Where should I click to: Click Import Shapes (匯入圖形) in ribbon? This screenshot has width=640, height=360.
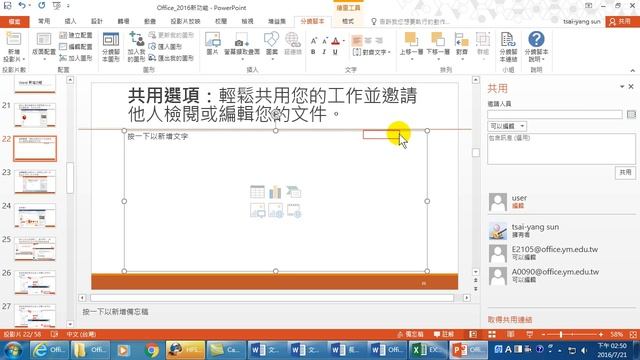coord(165,47)
